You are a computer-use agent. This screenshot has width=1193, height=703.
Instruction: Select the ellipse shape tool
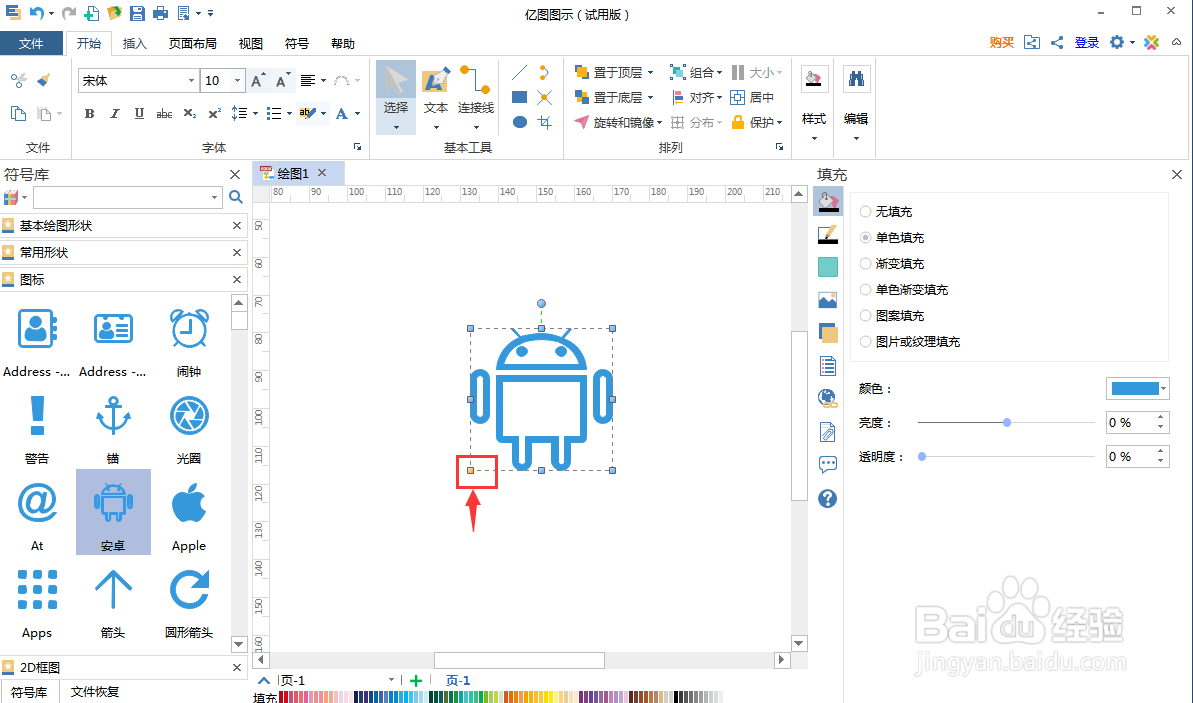pos(520,122)
